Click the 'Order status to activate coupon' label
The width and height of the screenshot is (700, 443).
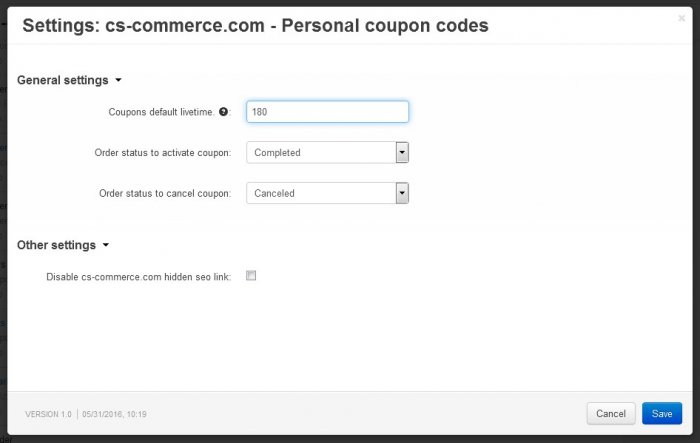tap(162, 153)
